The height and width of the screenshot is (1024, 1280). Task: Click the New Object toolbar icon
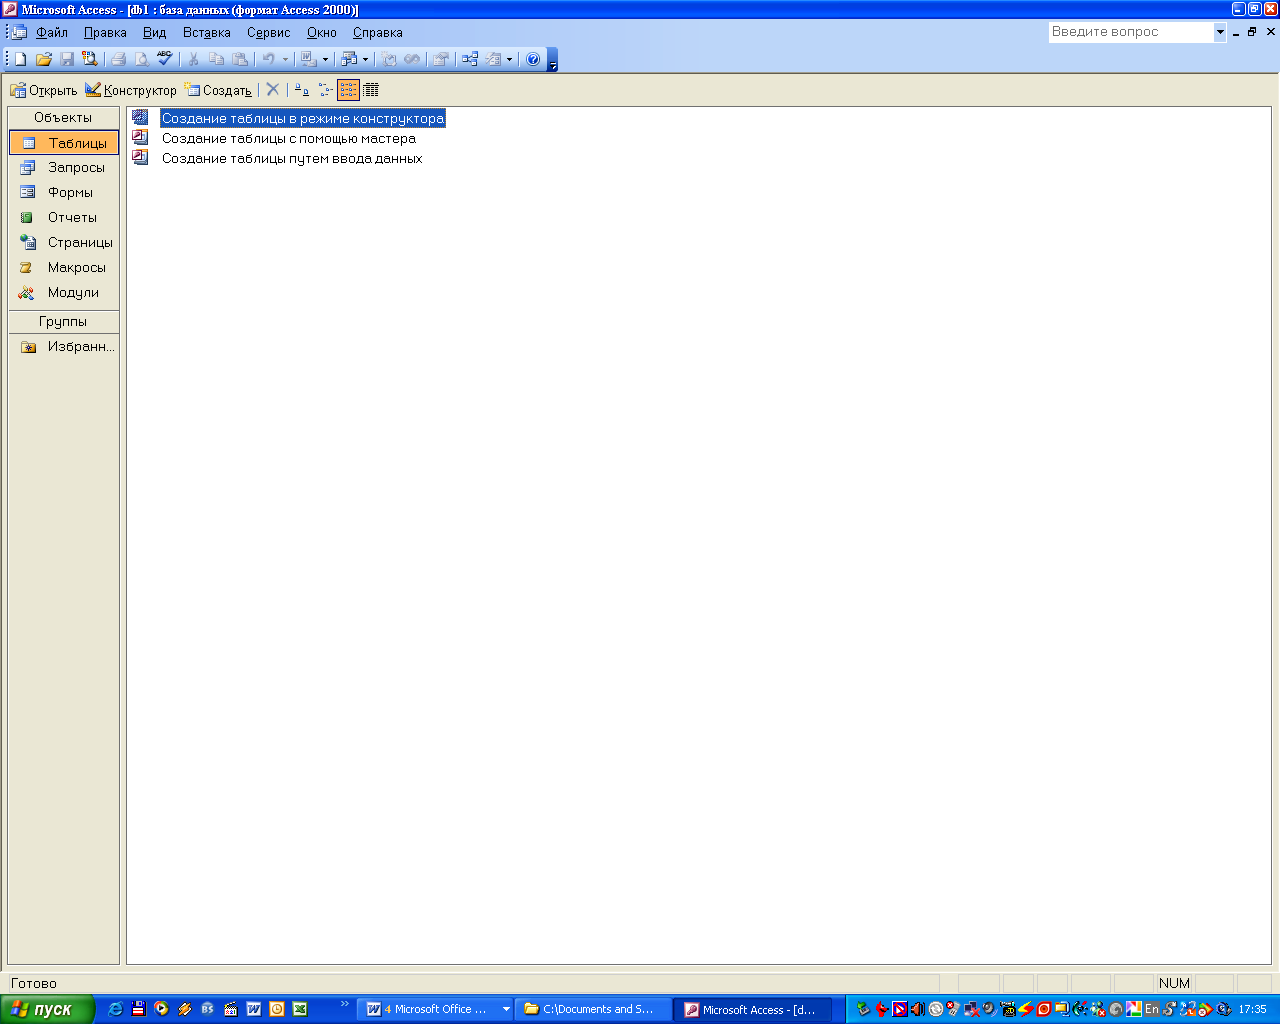pyautogui.click(x=493, y=59)
